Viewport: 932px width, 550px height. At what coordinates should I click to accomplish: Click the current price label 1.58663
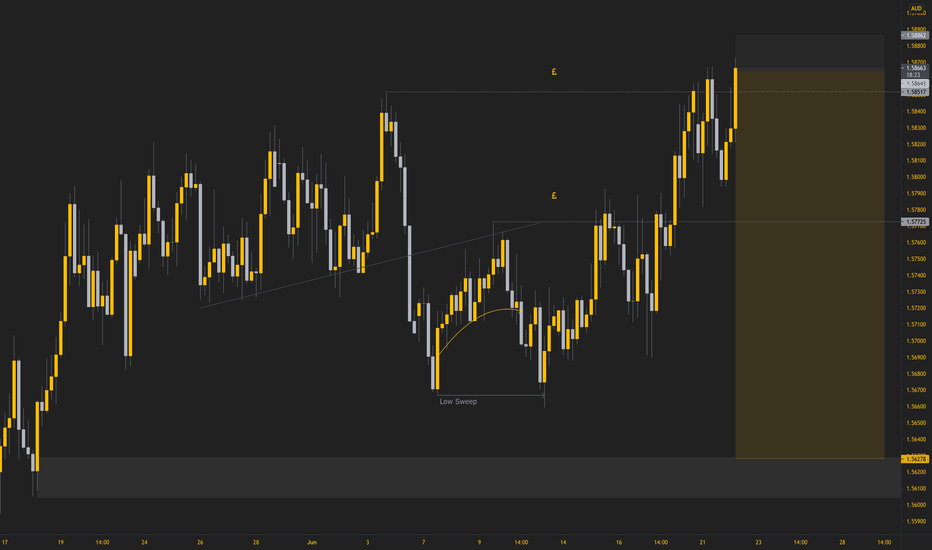point(916,68)
